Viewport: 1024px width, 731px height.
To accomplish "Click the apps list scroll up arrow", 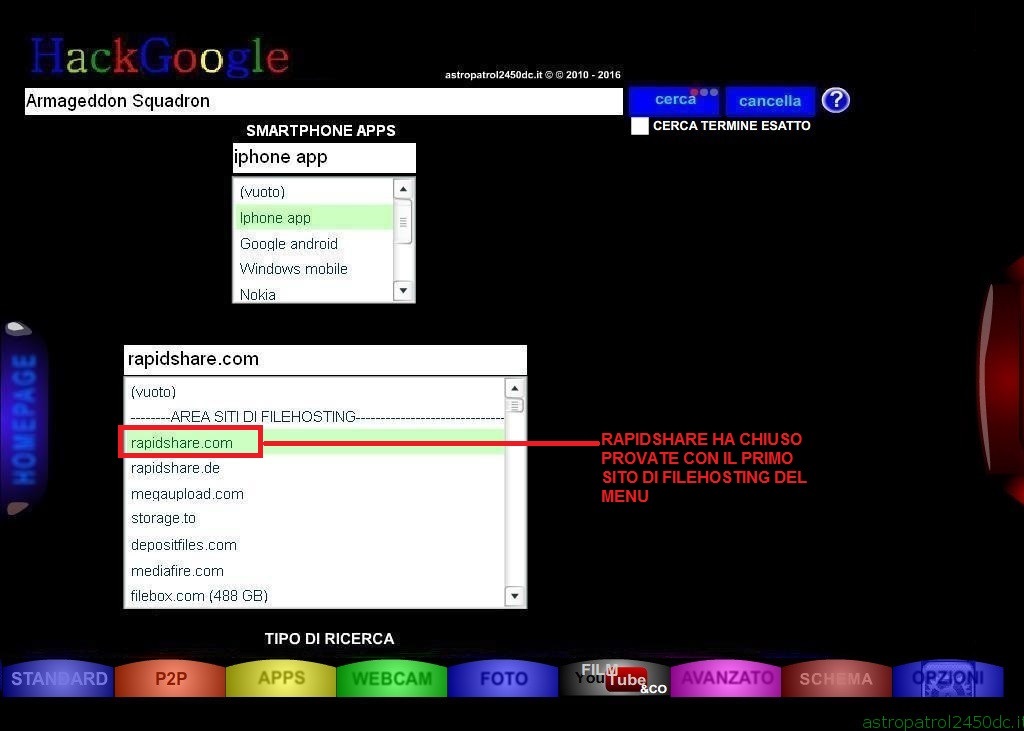I will 403,189.
